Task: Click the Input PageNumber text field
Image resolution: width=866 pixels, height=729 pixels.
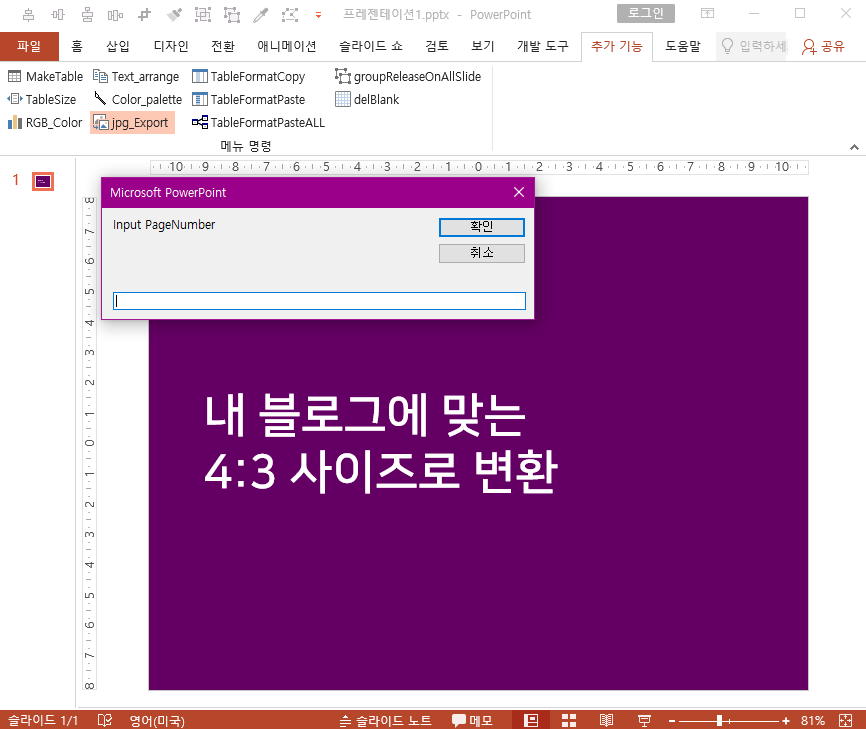Action: tap(319, 301)
